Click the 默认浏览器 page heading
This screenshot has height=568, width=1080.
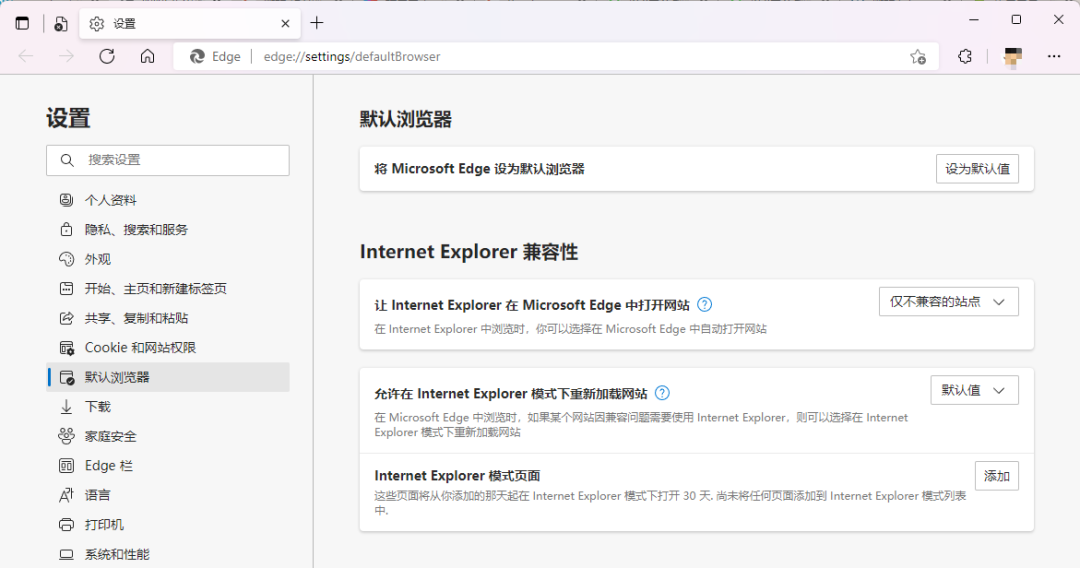coord(406,119)
